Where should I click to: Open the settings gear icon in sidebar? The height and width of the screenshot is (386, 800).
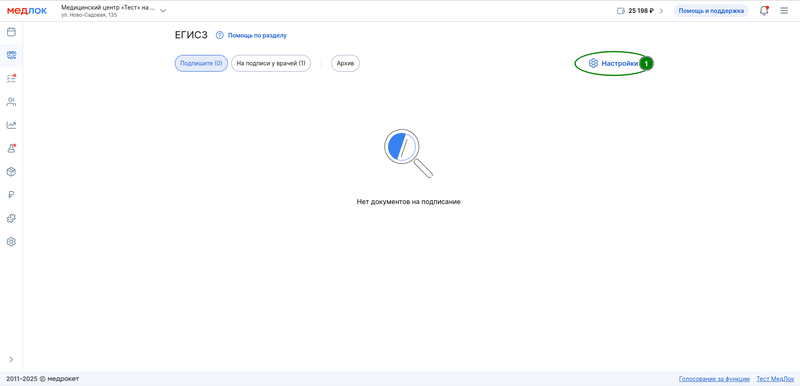[11, 242]
